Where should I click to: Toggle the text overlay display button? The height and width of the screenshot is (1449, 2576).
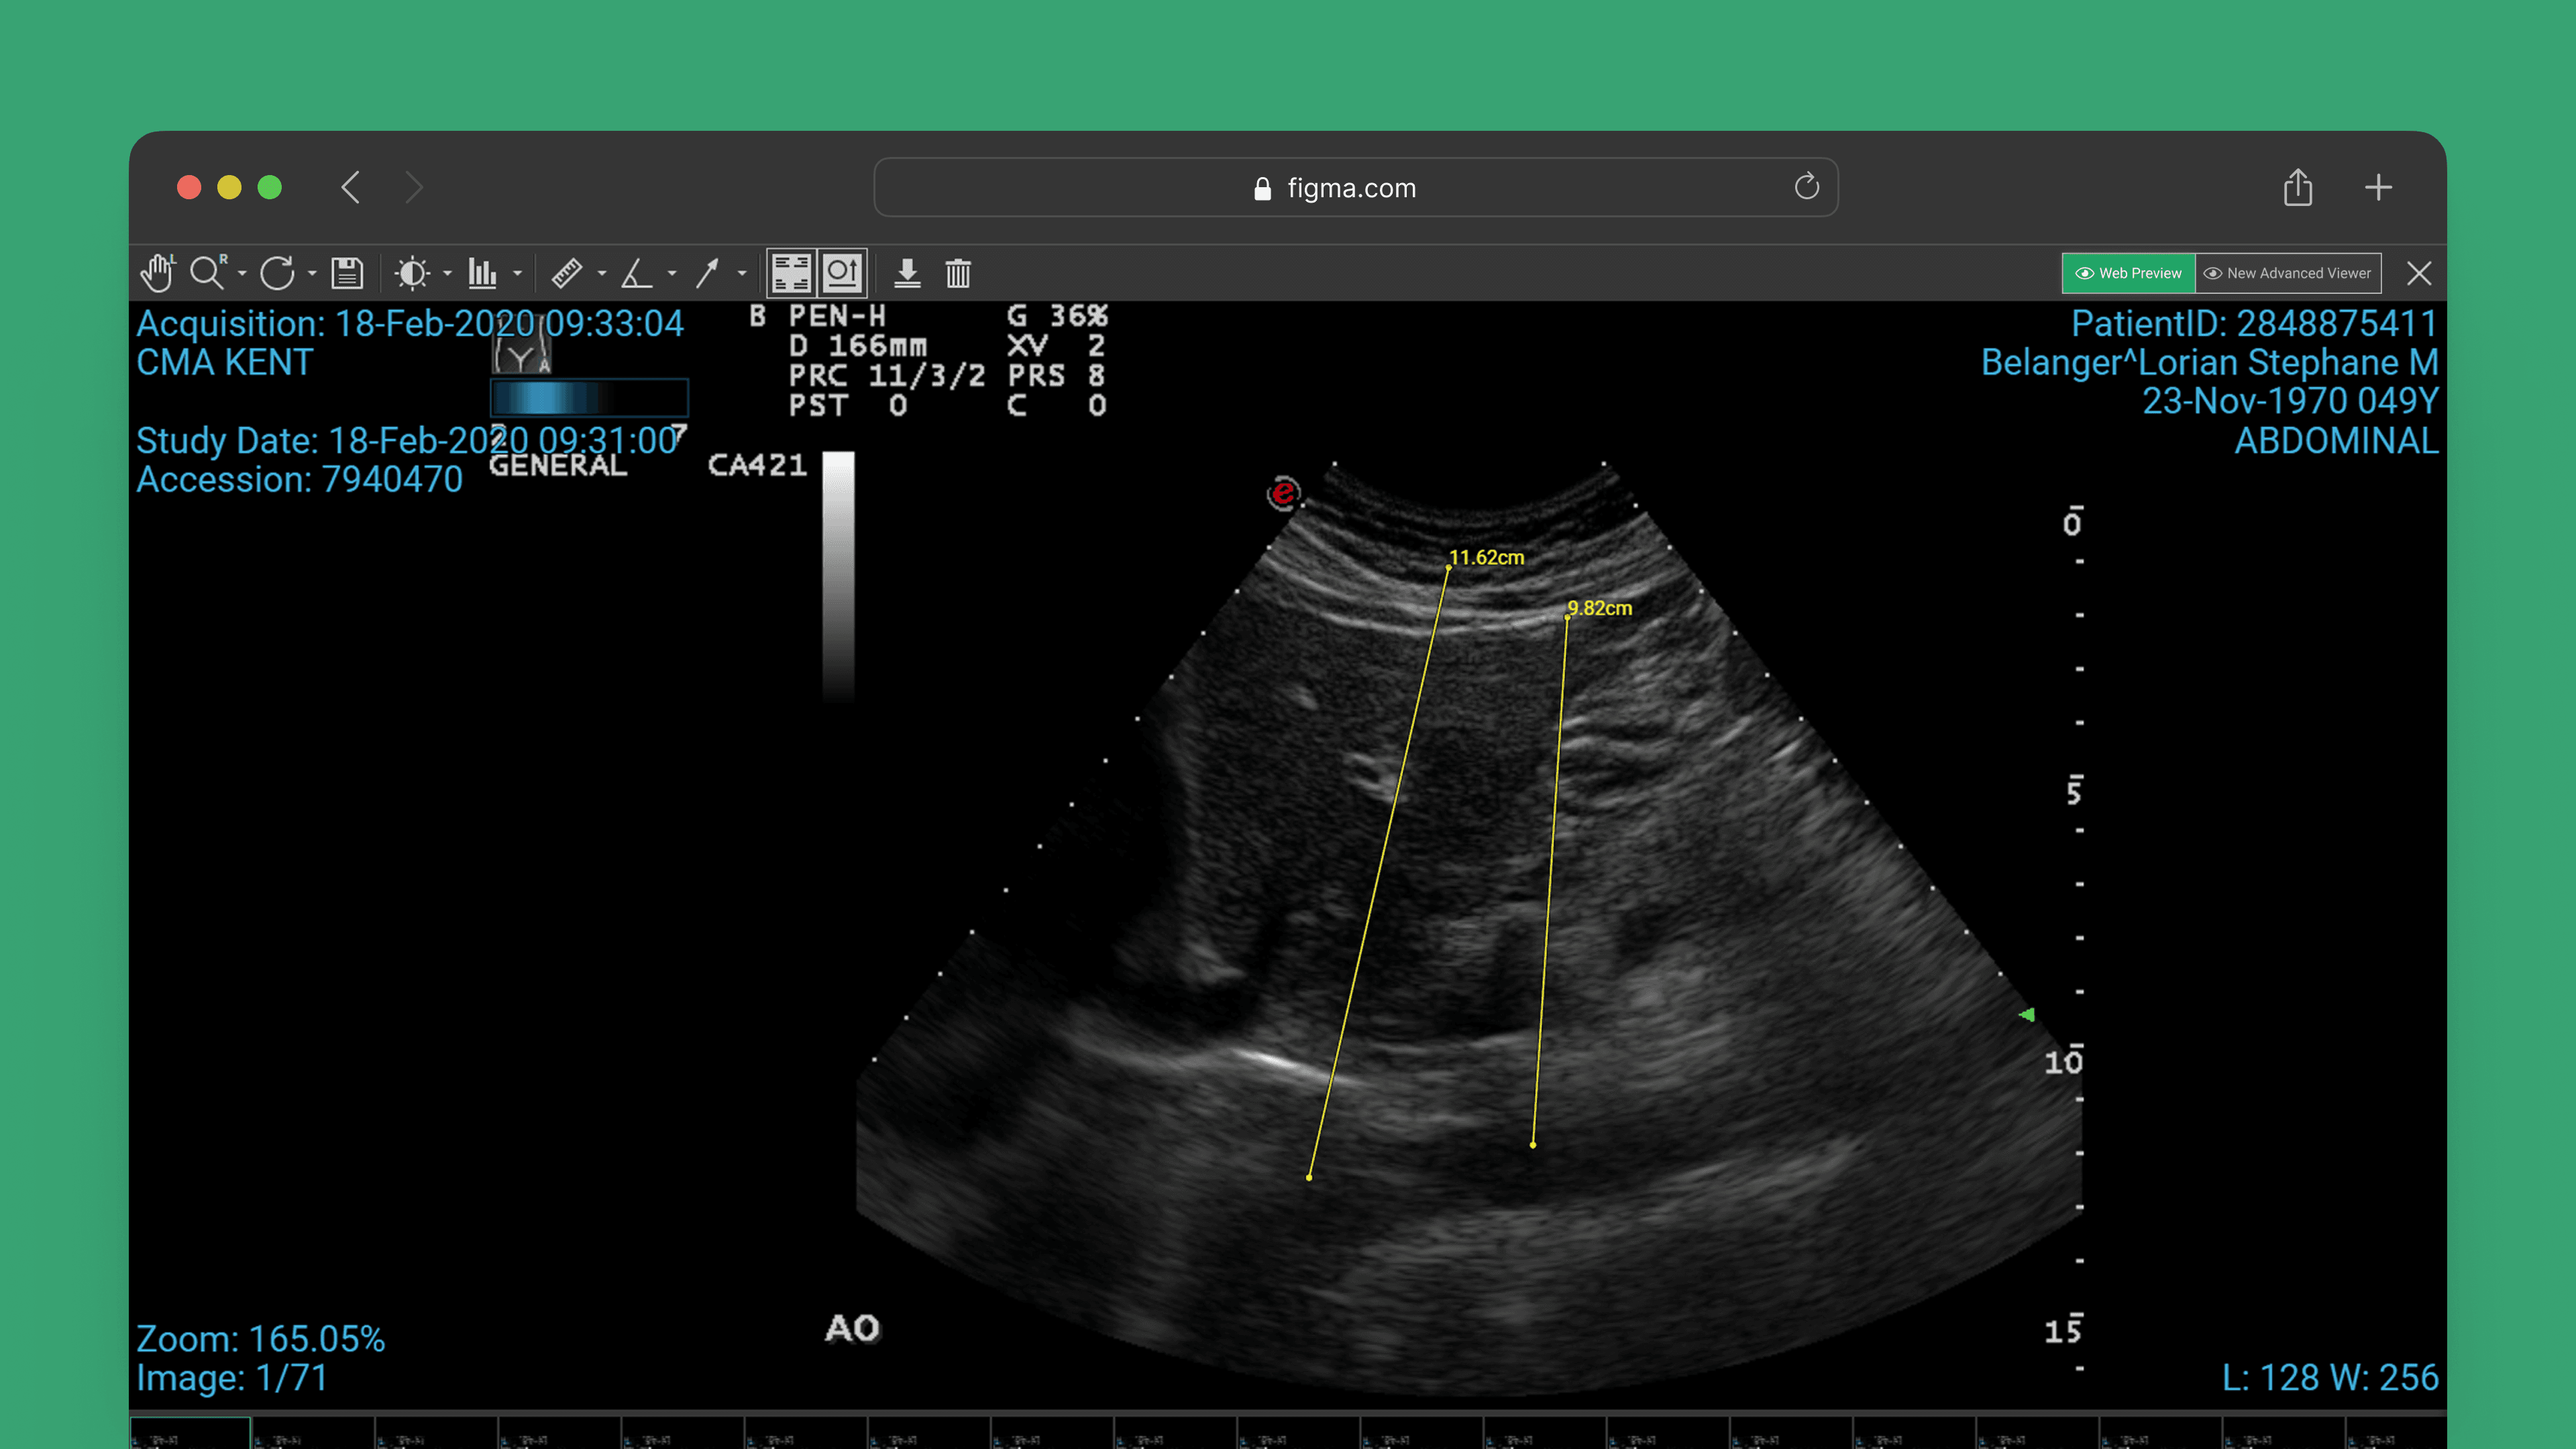coord(791,273)
